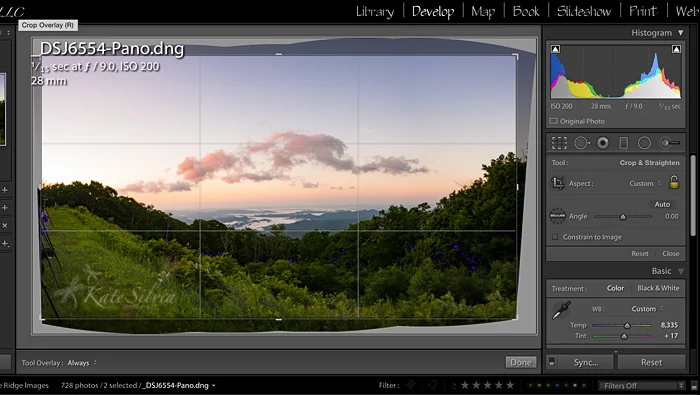
Task: Enable Constrain to Image checkbox
Action: (555, 237)
